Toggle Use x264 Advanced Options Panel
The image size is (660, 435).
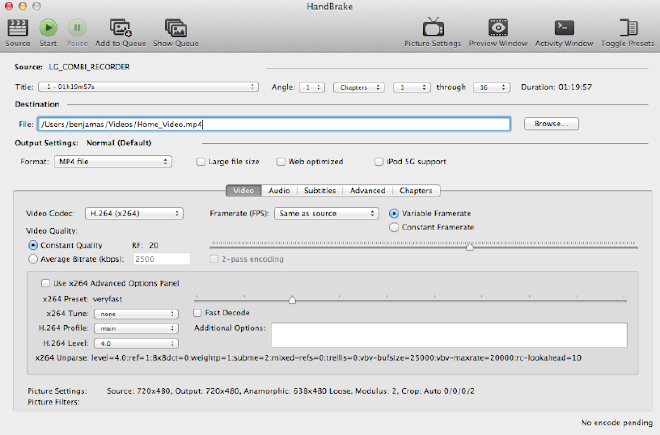coord(45,283)
